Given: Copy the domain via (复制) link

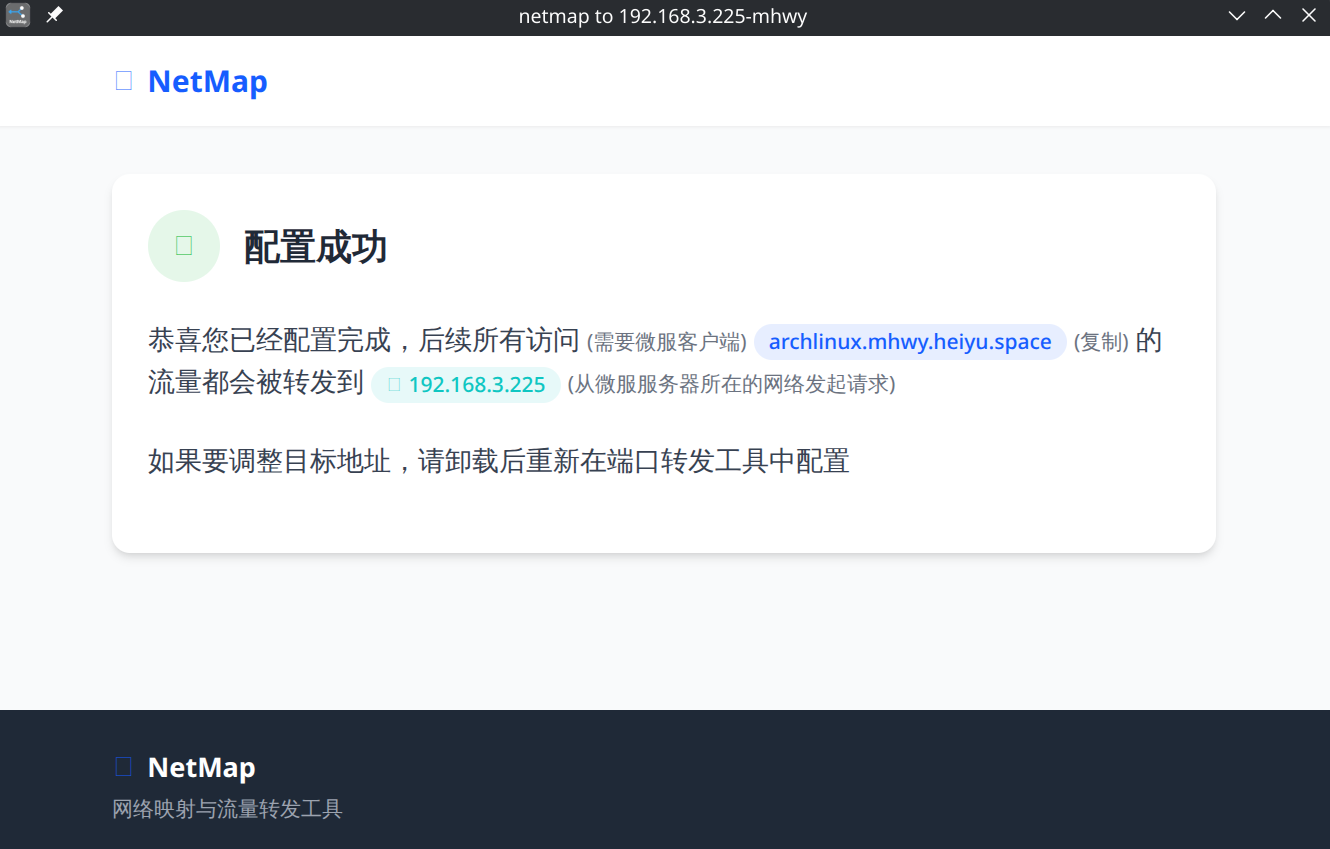Looking at the screenshot, I should [1101, 342].
